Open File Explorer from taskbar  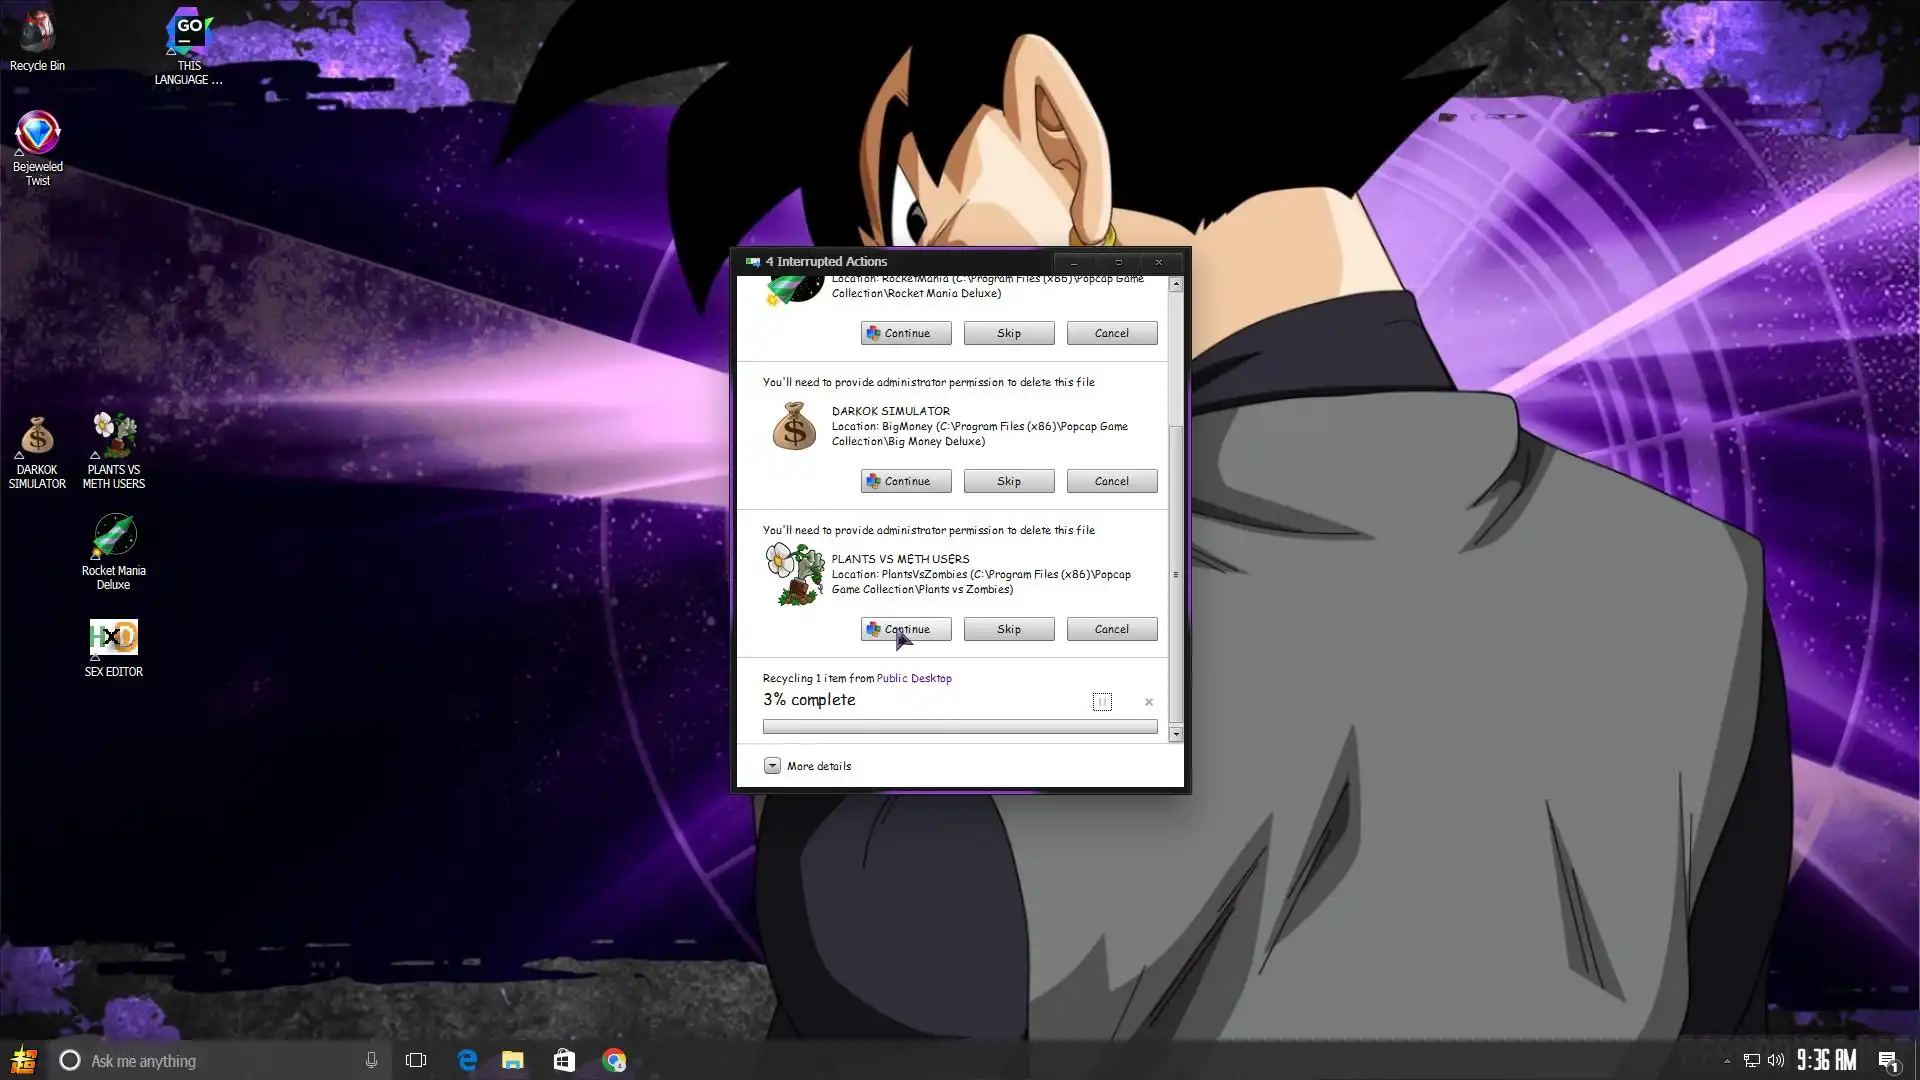point(513,1061)
